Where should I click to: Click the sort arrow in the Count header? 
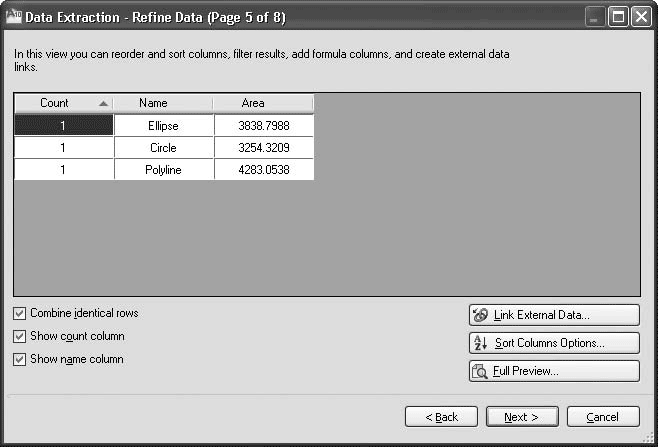pyautogui.click(x=103, y=103)
